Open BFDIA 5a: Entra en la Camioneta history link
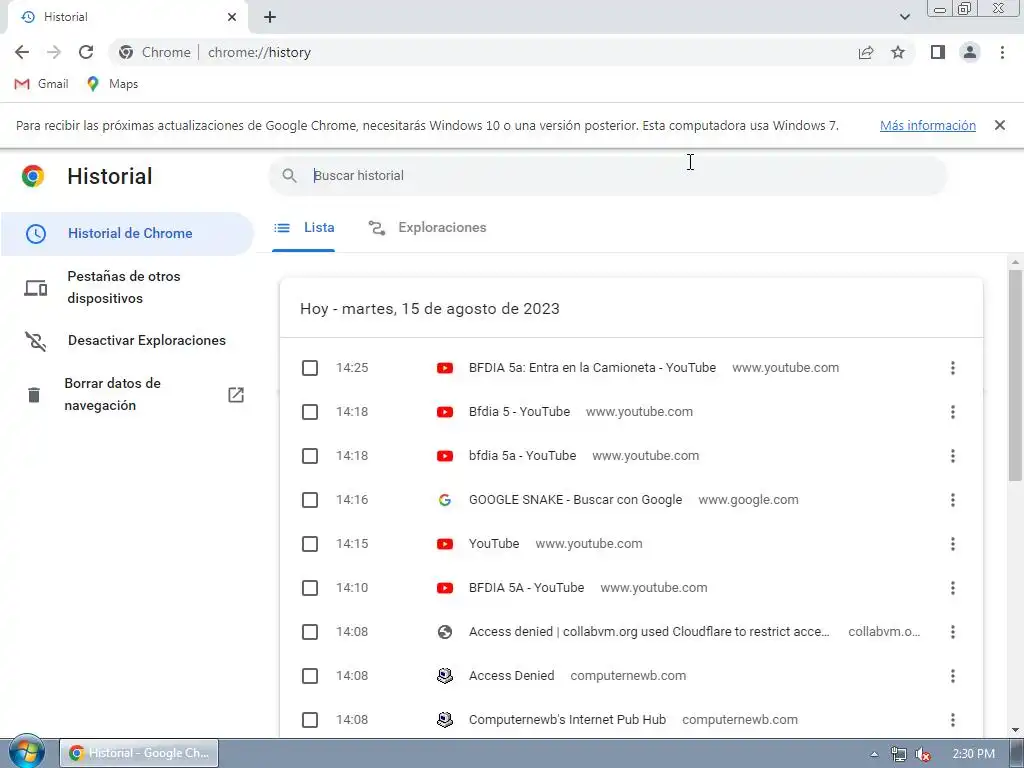 [x=592, y=368]
